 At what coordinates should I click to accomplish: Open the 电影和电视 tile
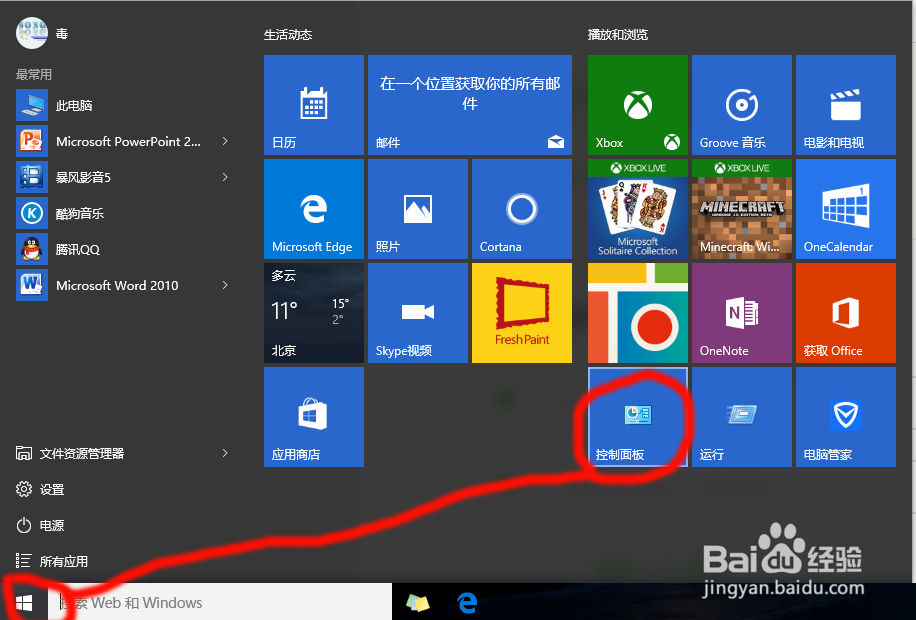pyautogui.click(x=845, y=105)
